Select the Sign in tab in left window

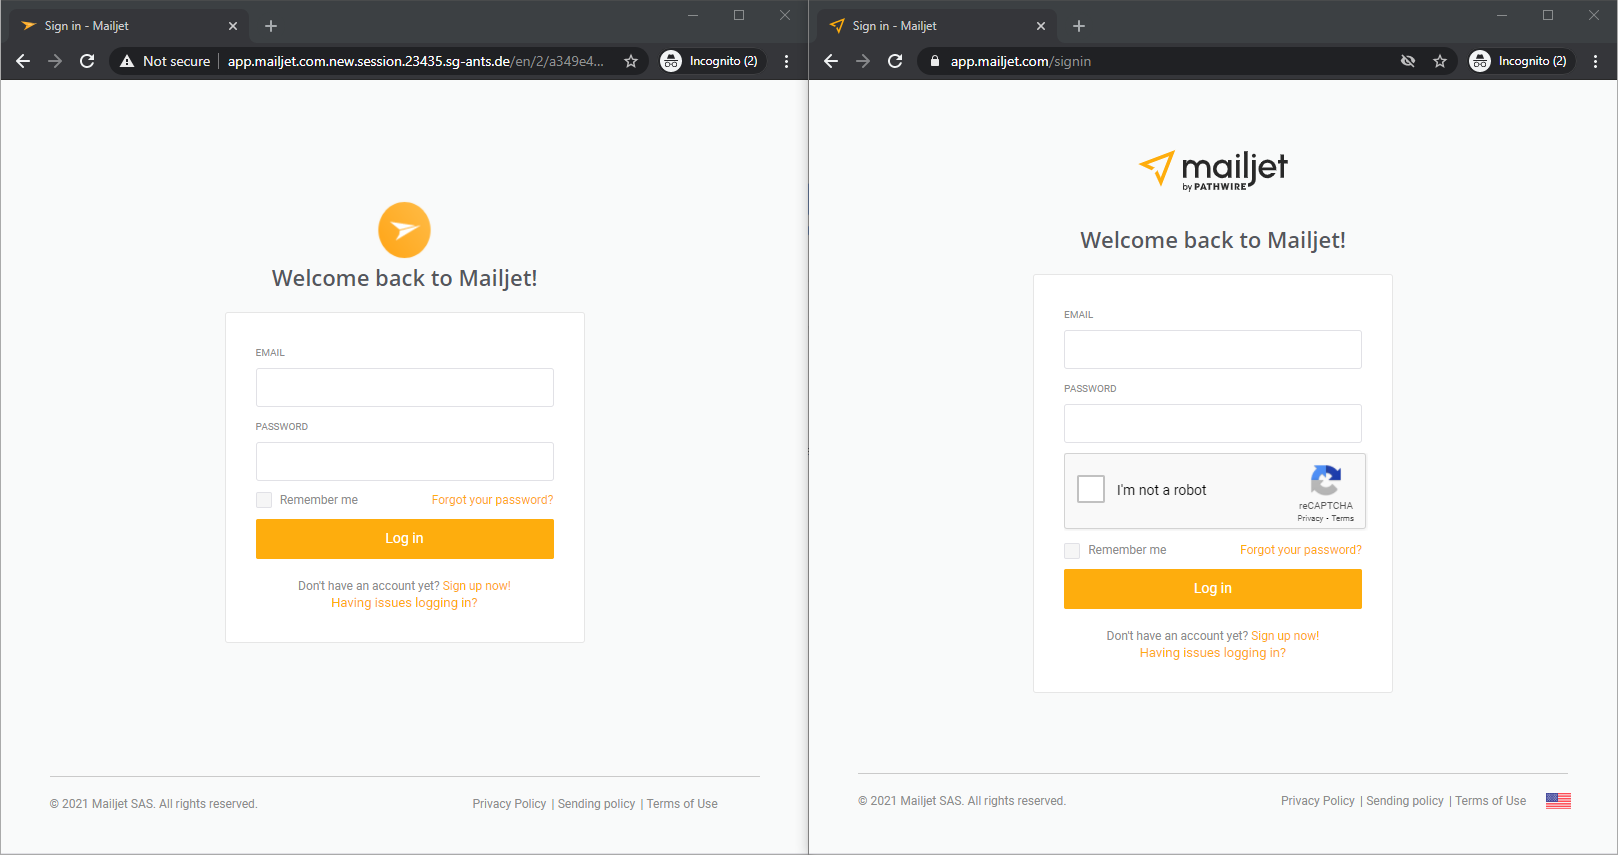tap(128, 26)
